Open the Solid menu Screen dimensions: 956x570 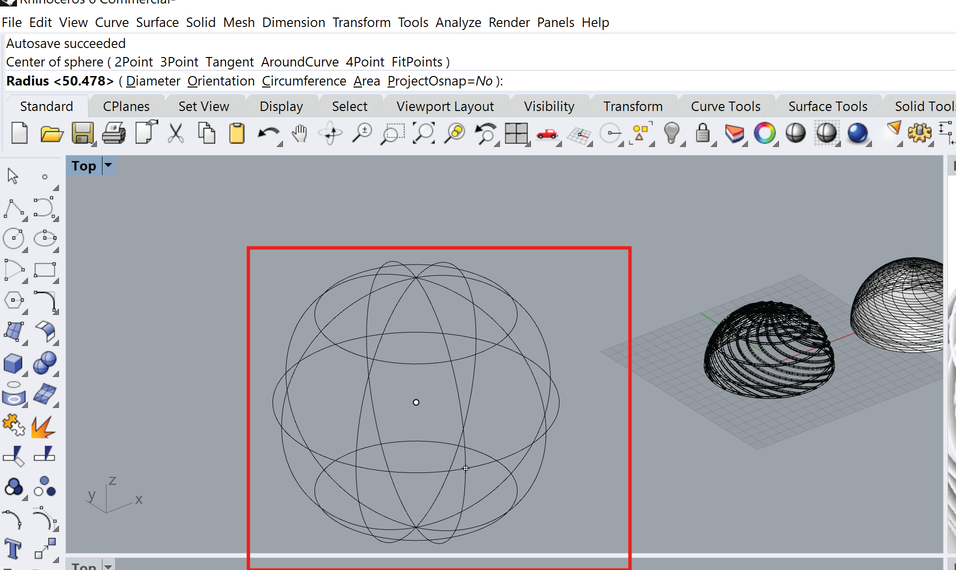201,23
